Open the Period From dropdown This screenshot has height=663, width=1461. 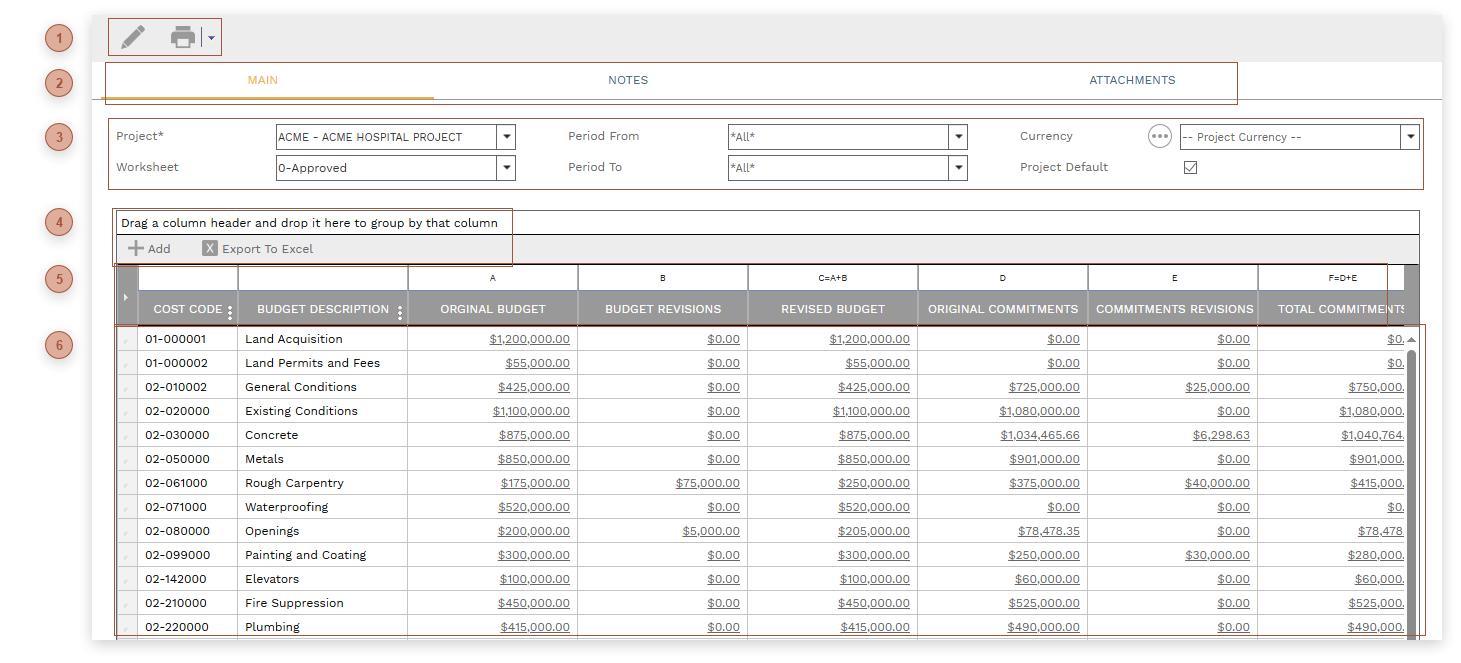click(x=957, y=136)
